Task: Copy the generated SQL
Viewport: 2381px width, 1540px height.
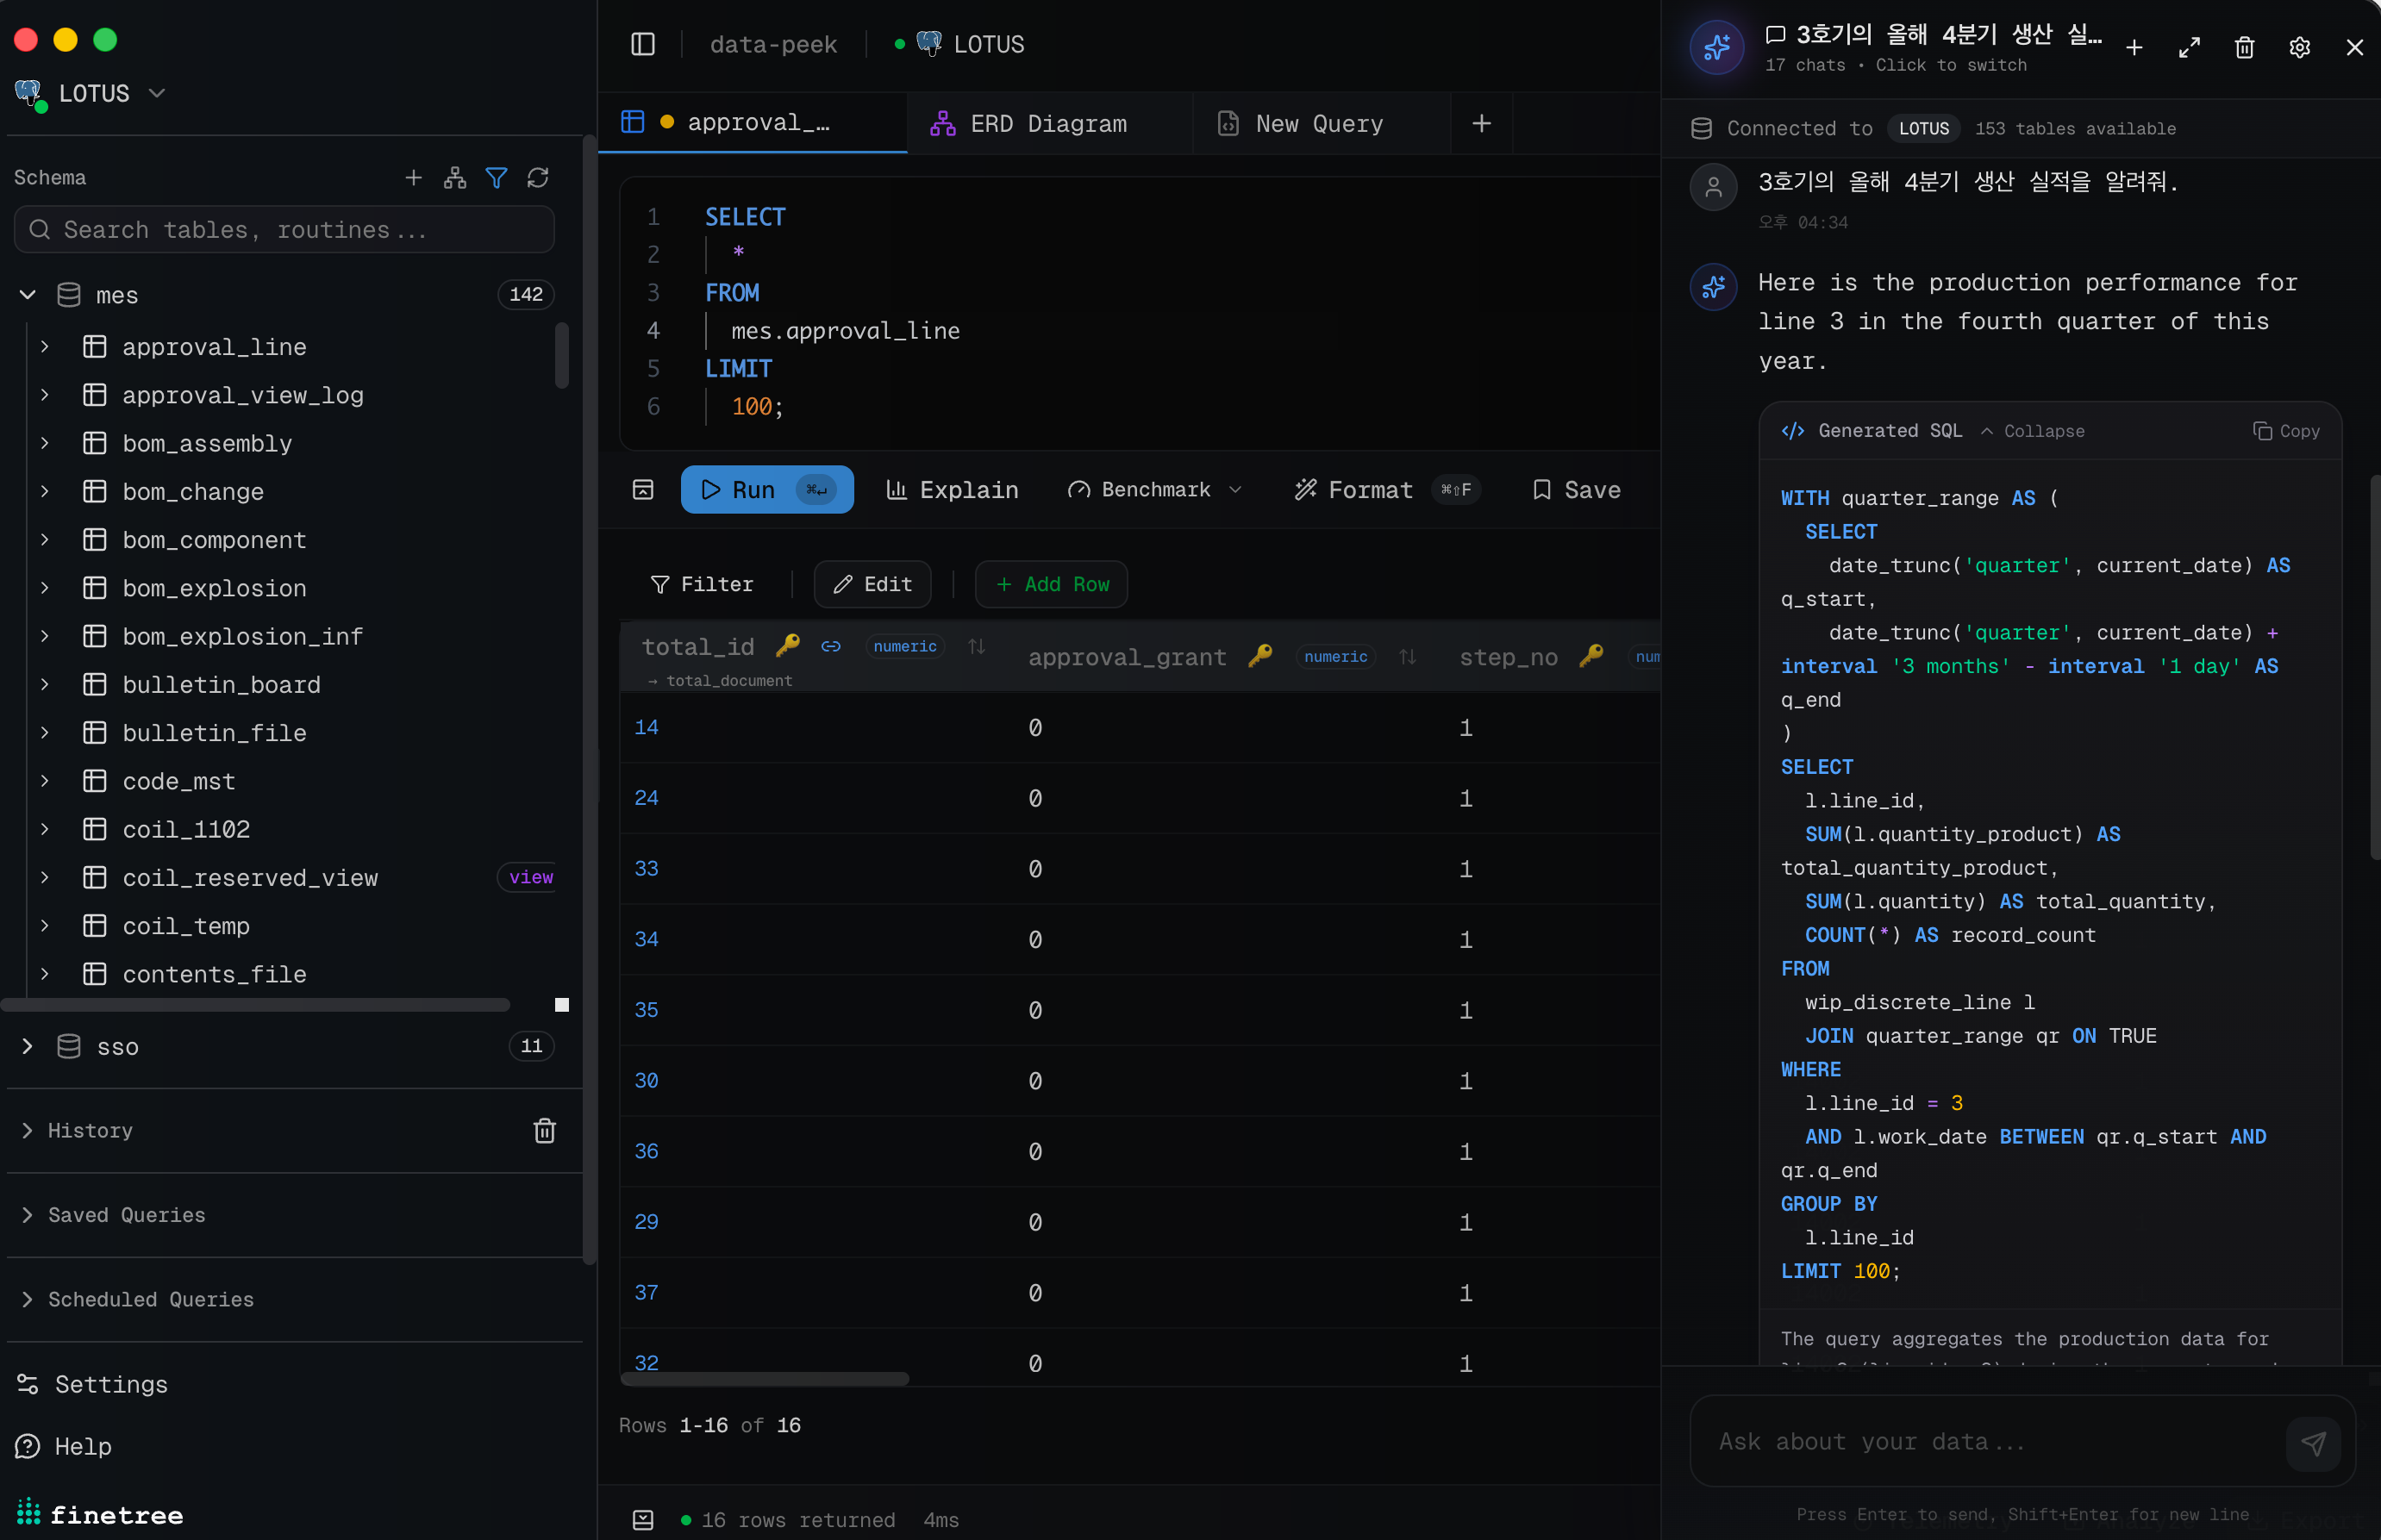Action: click(x=2286, y=431)
